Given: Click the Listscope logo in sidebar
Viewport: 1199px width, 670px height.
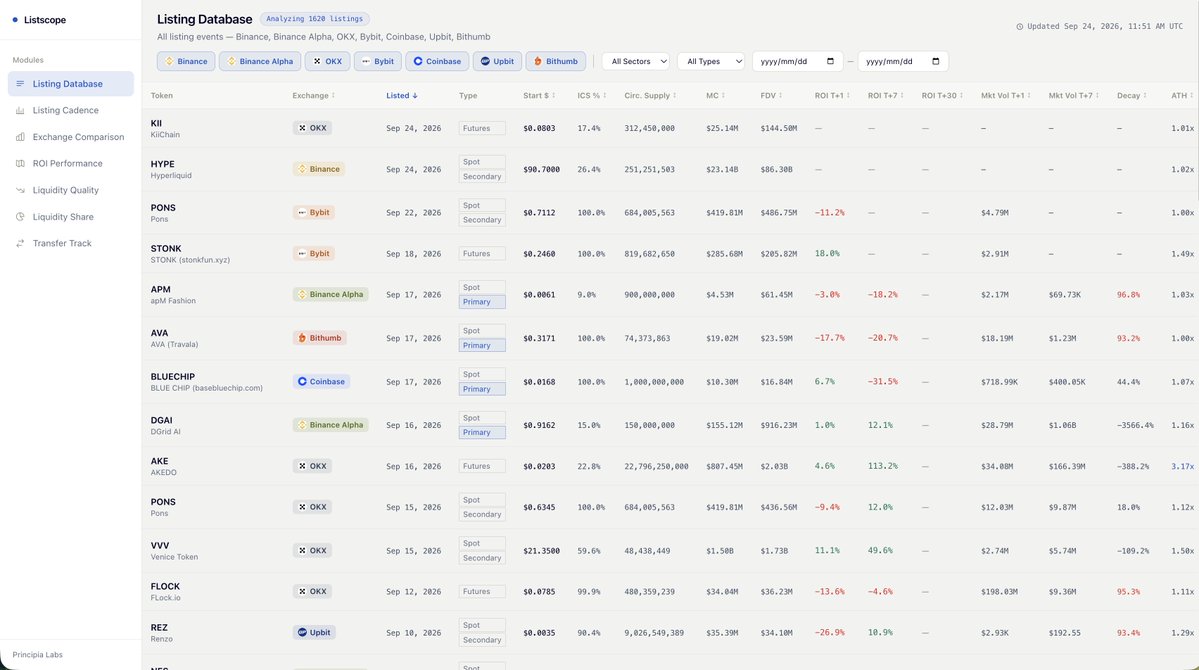Looking at the screenshot, I should (39, 20).
